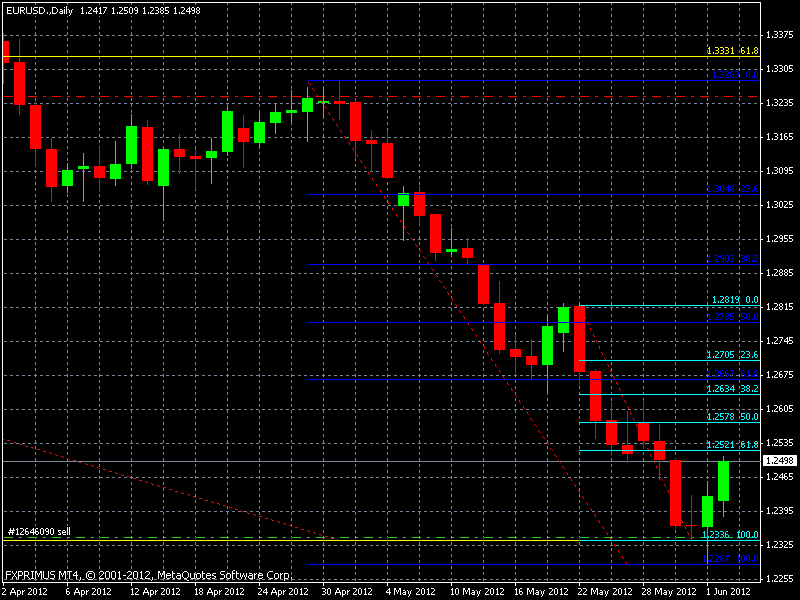This screenshot has width=800, height=600.
Task: Select the current price label 1.2498
Action: coord(779,461)
